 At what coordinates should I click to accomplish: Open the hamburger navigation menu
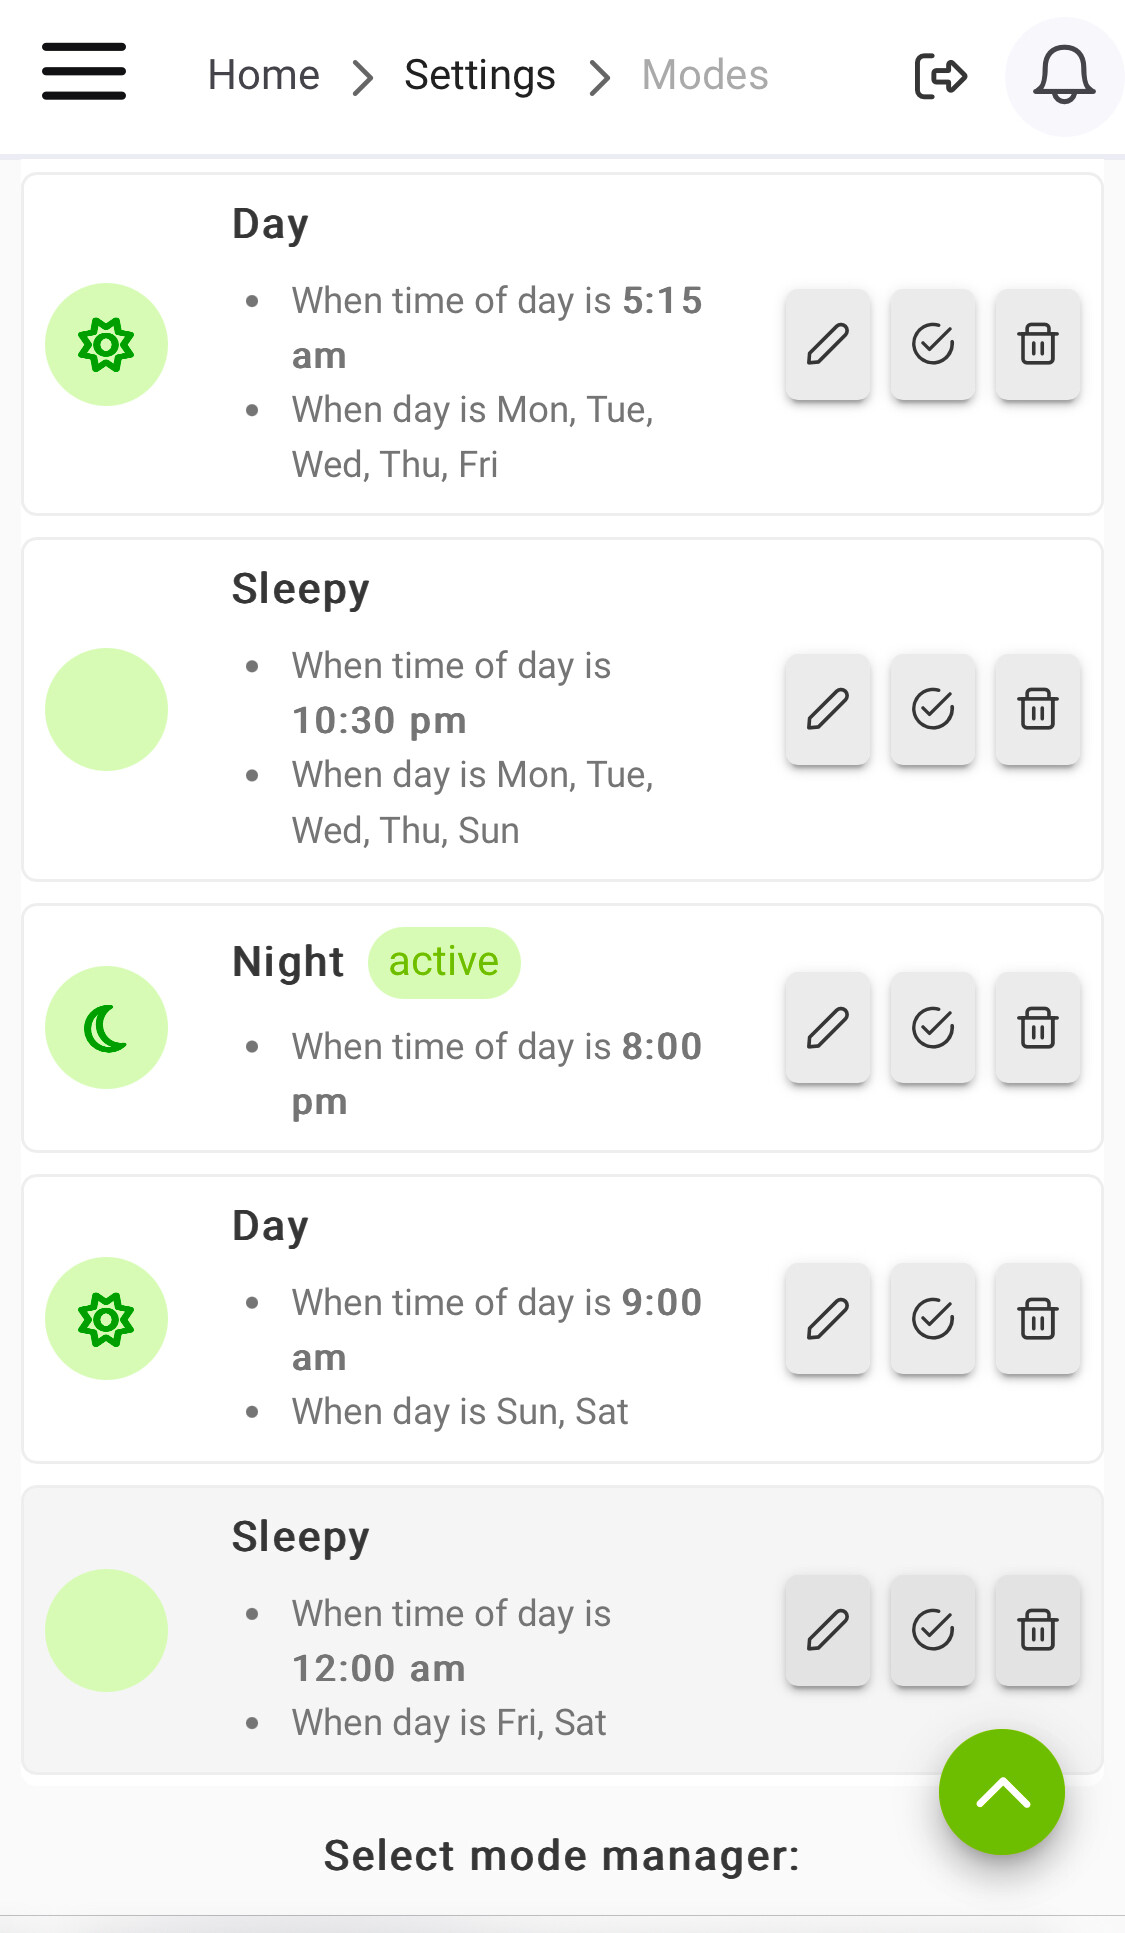[84, 72]
